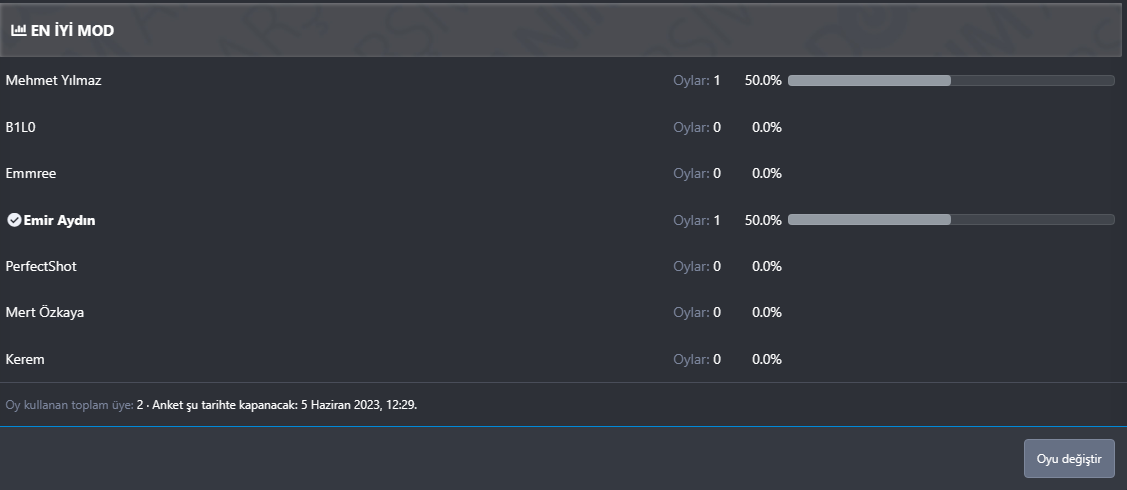Click the 50.0% value for Mehmet Yılmaz
The image size is (1127, 490).
point(763,80)
